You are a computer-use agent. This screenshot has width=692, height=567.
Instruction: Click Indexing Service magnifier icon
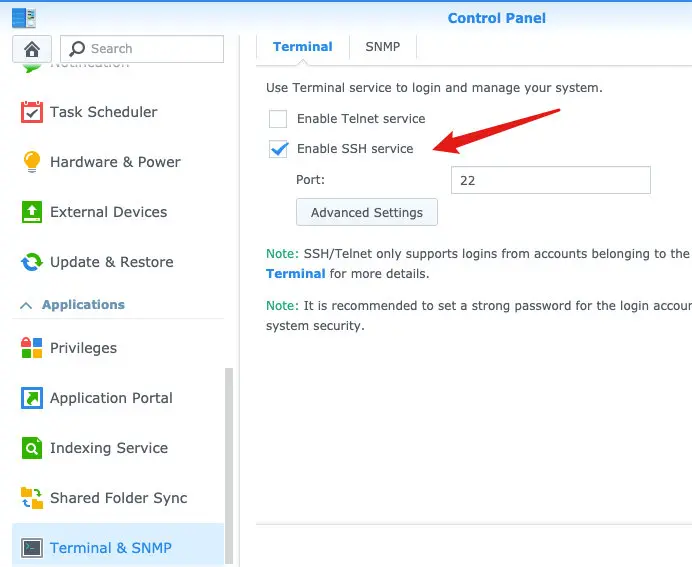pos(32,448)
